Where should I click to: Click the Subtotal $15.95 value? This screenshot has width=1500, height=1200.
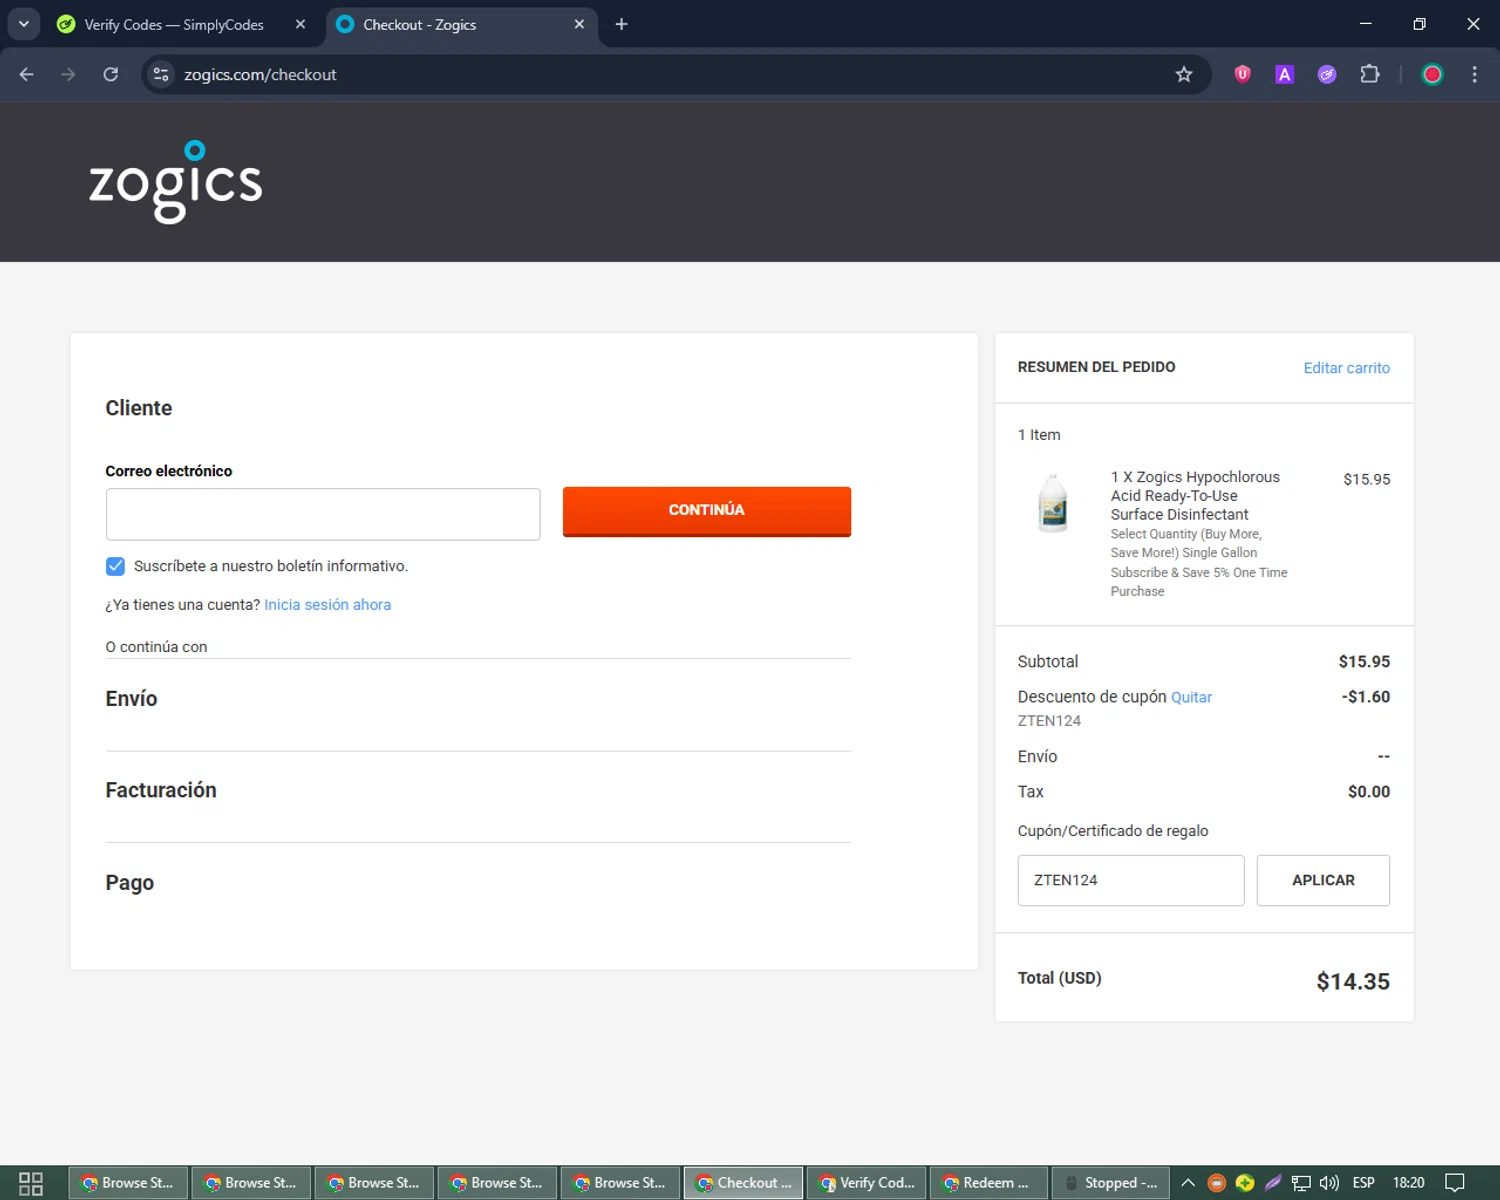pyautogui.click(x=1364, y=662)
